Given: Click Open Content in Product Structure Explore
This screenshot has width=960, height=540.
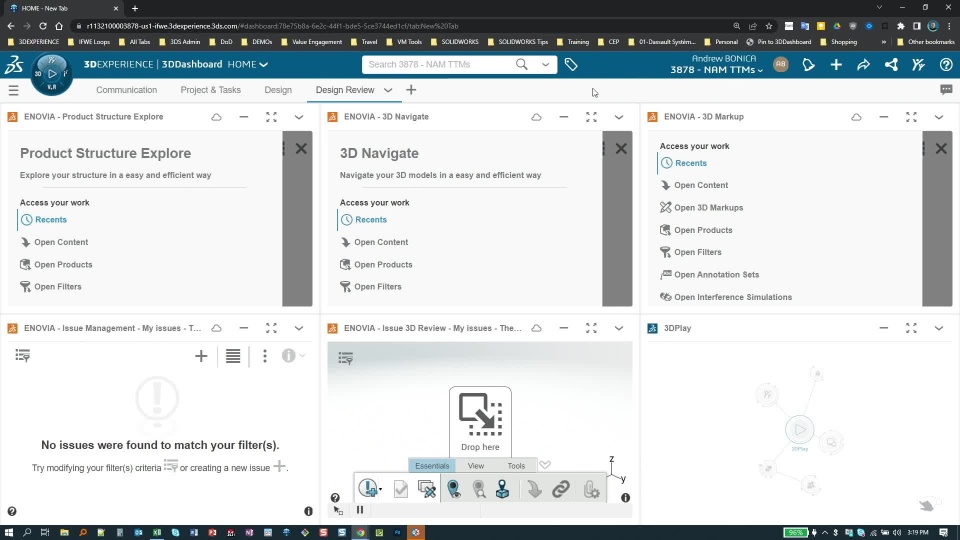Looking at the screenshot, I should tap(54, 242).
